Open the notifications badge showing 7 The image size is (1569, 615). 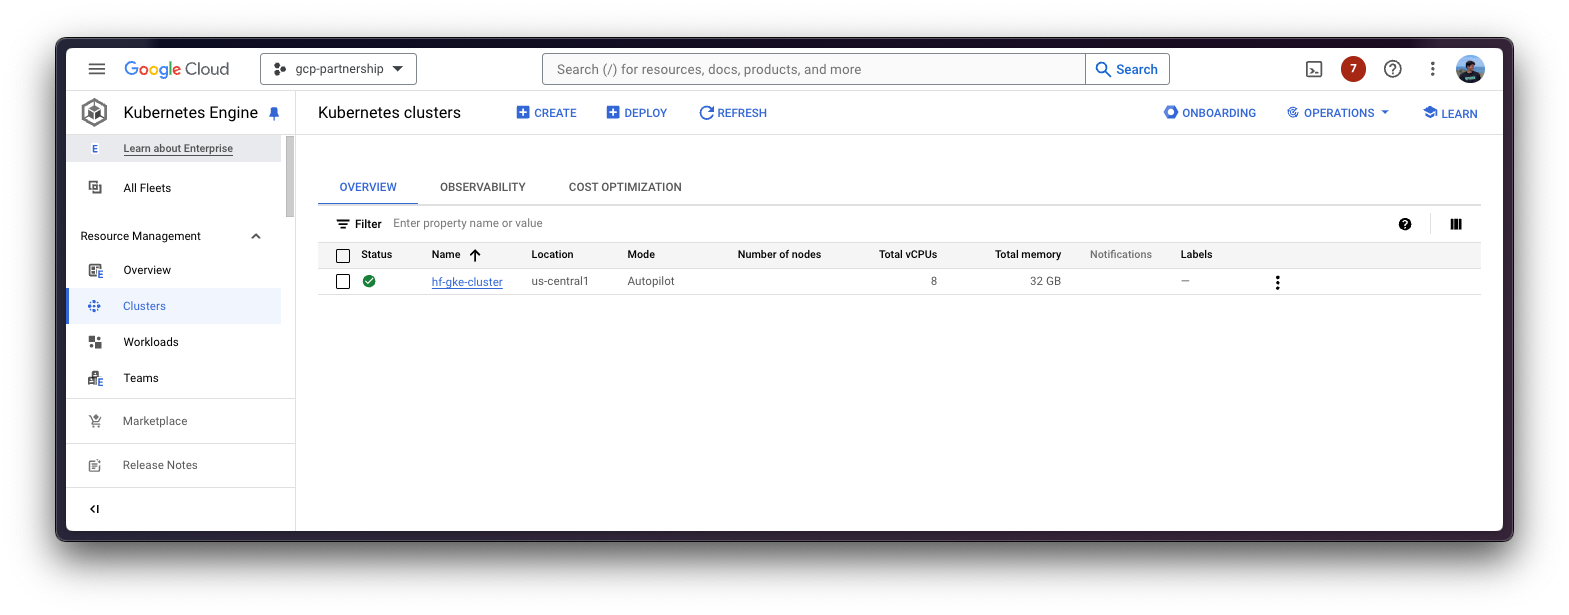[x=1353, y=69]
